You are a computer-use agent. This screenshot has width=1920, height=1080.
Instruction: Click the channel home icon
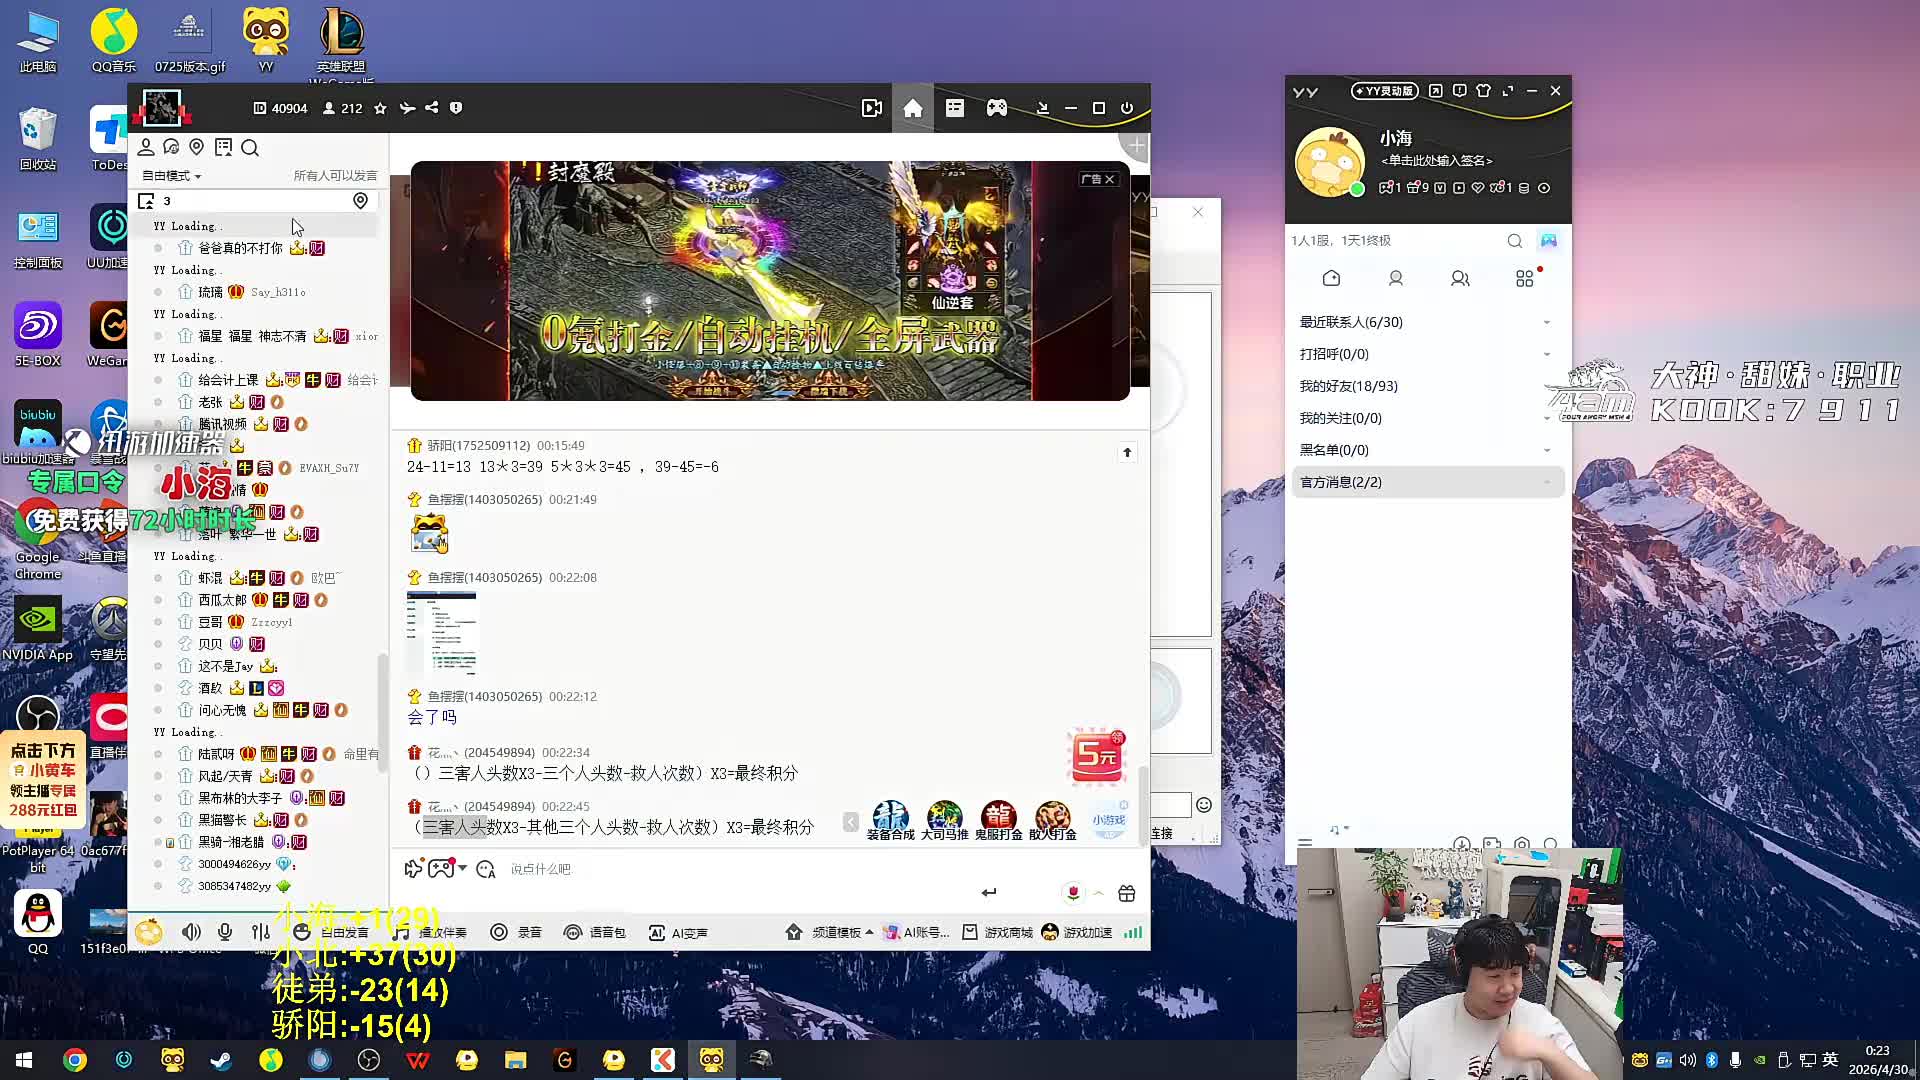(912, 108)
